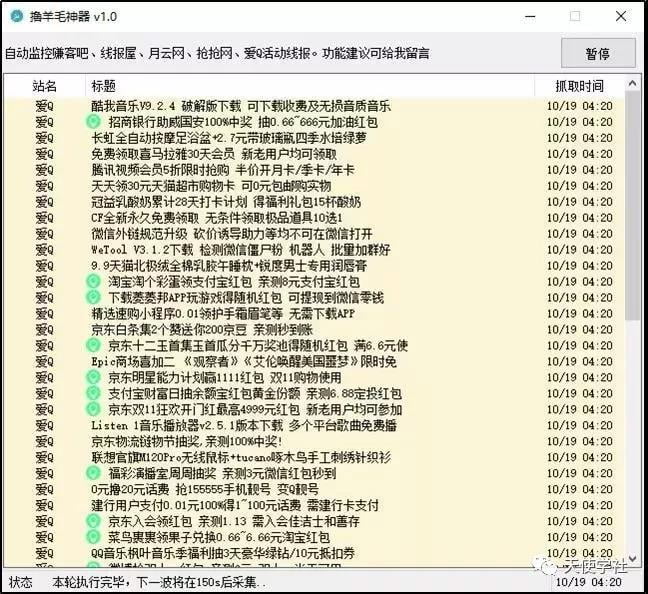Click green shield icon on 京东双11狂欢 row
Image resolution: width=648 pixels, height=594 pixels.
click(93, 409)
